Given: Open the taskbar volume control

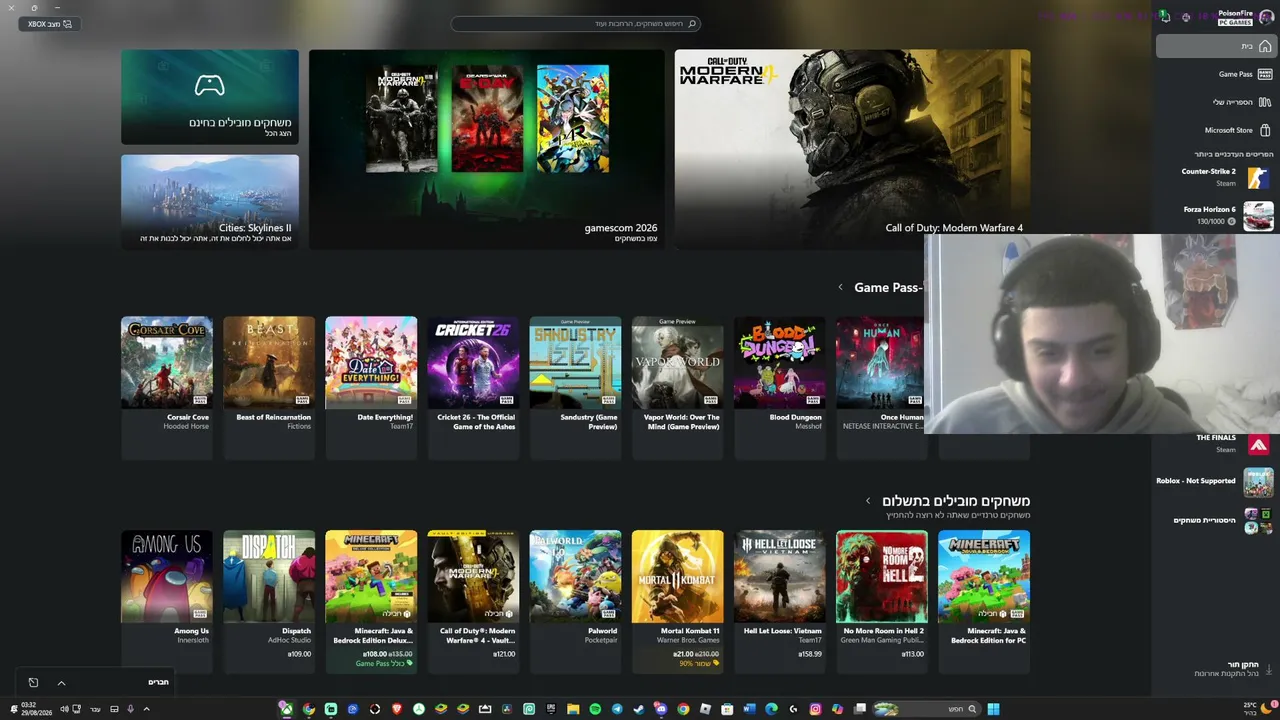Looking at the screenshot, I should click(x=64, y=709).
